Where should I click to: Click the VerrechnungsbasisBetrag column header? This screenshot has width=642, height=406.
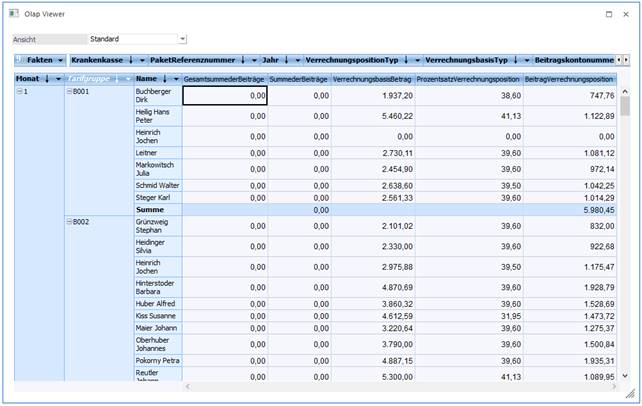click(372, 78)
